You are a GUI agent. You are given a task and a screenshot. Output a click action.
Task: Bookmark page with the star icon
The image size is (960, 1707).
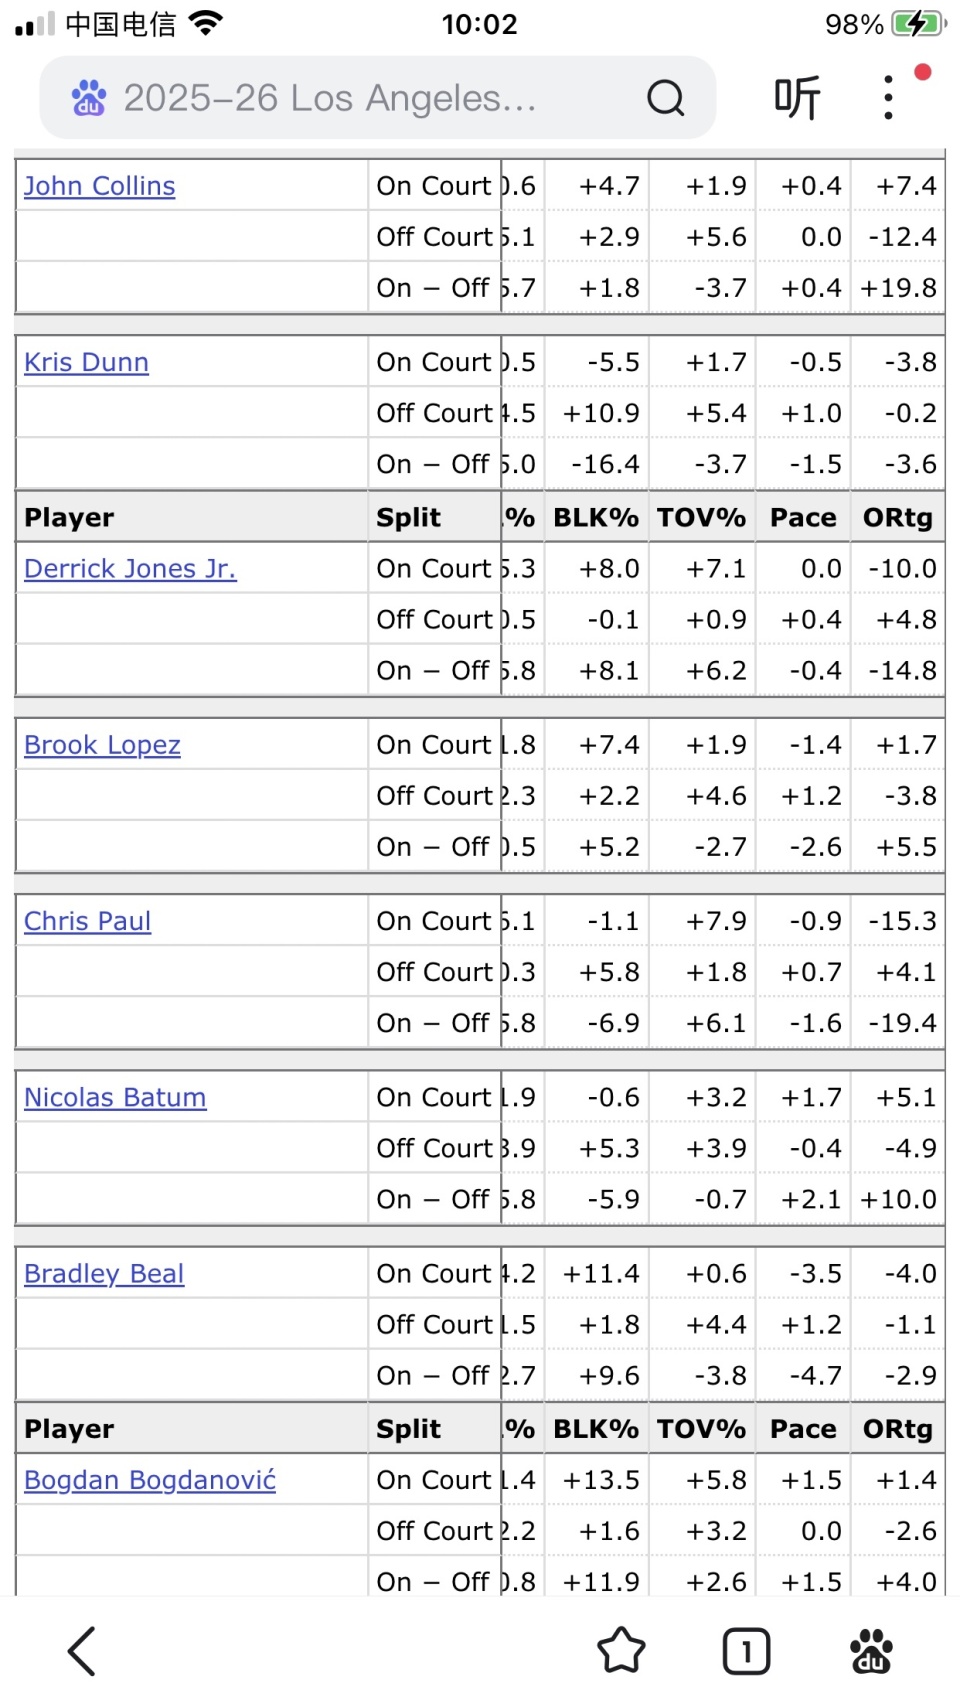coord(621,1650)
